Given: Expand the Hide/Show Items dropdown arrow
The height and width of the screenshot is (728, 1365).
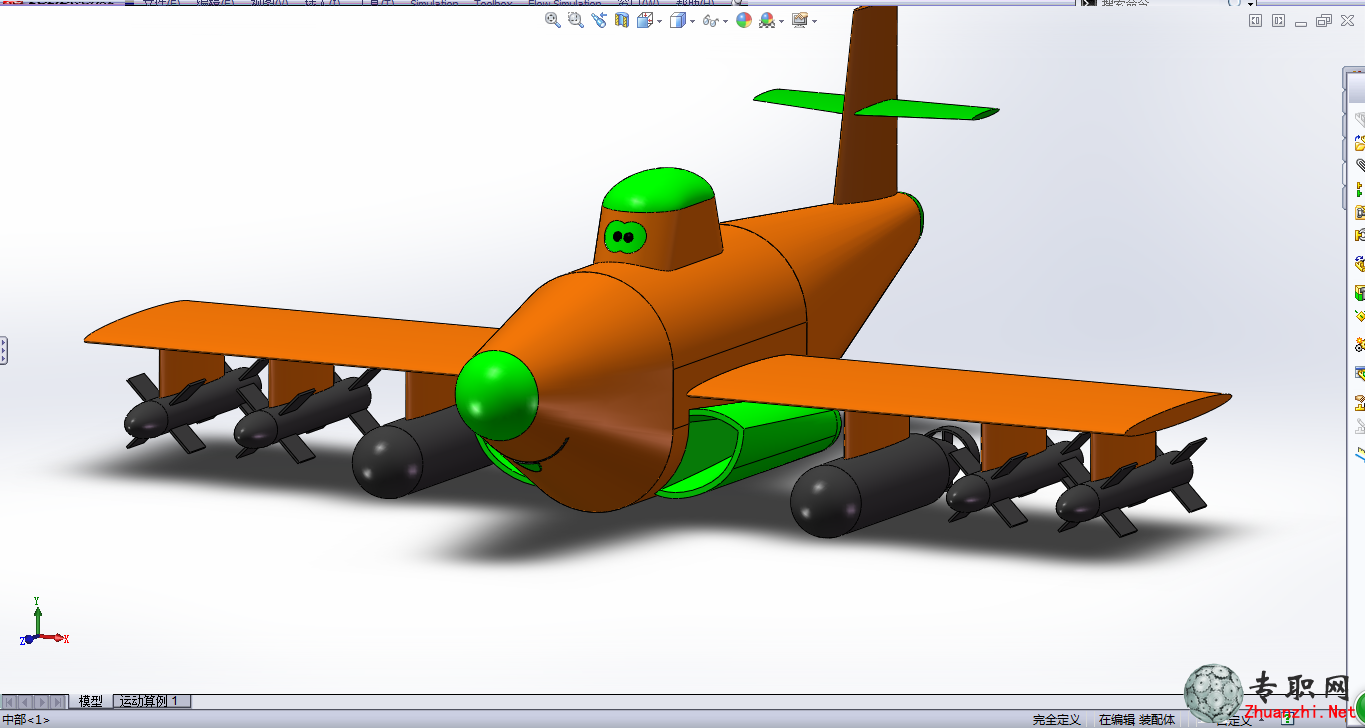Looking at the screenshot, I should click(725, 21).
